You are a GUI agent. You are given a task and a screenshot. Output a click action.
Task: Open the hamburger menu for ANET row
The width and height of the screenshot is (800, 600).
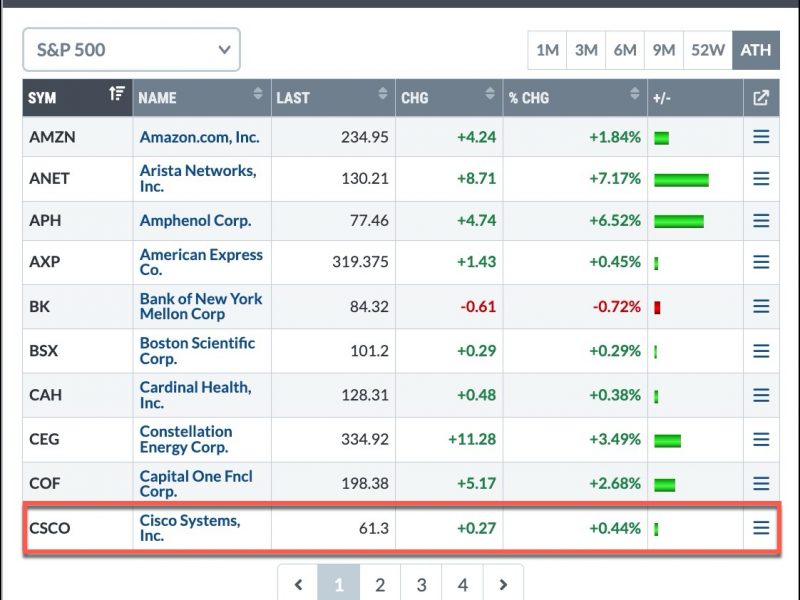point(761,179)
